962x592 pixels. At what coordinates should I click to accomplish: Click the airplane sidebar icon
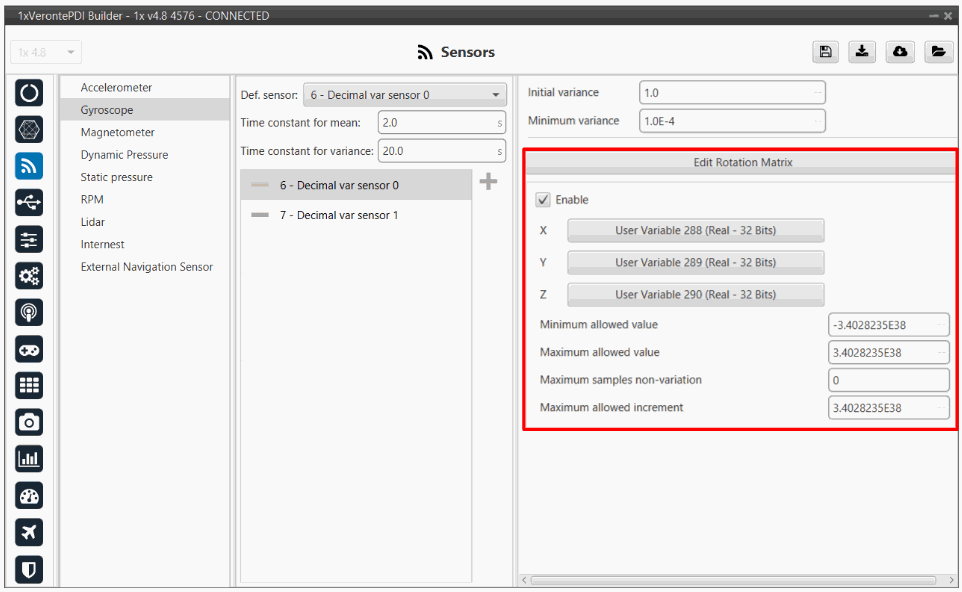click(30, 532)
